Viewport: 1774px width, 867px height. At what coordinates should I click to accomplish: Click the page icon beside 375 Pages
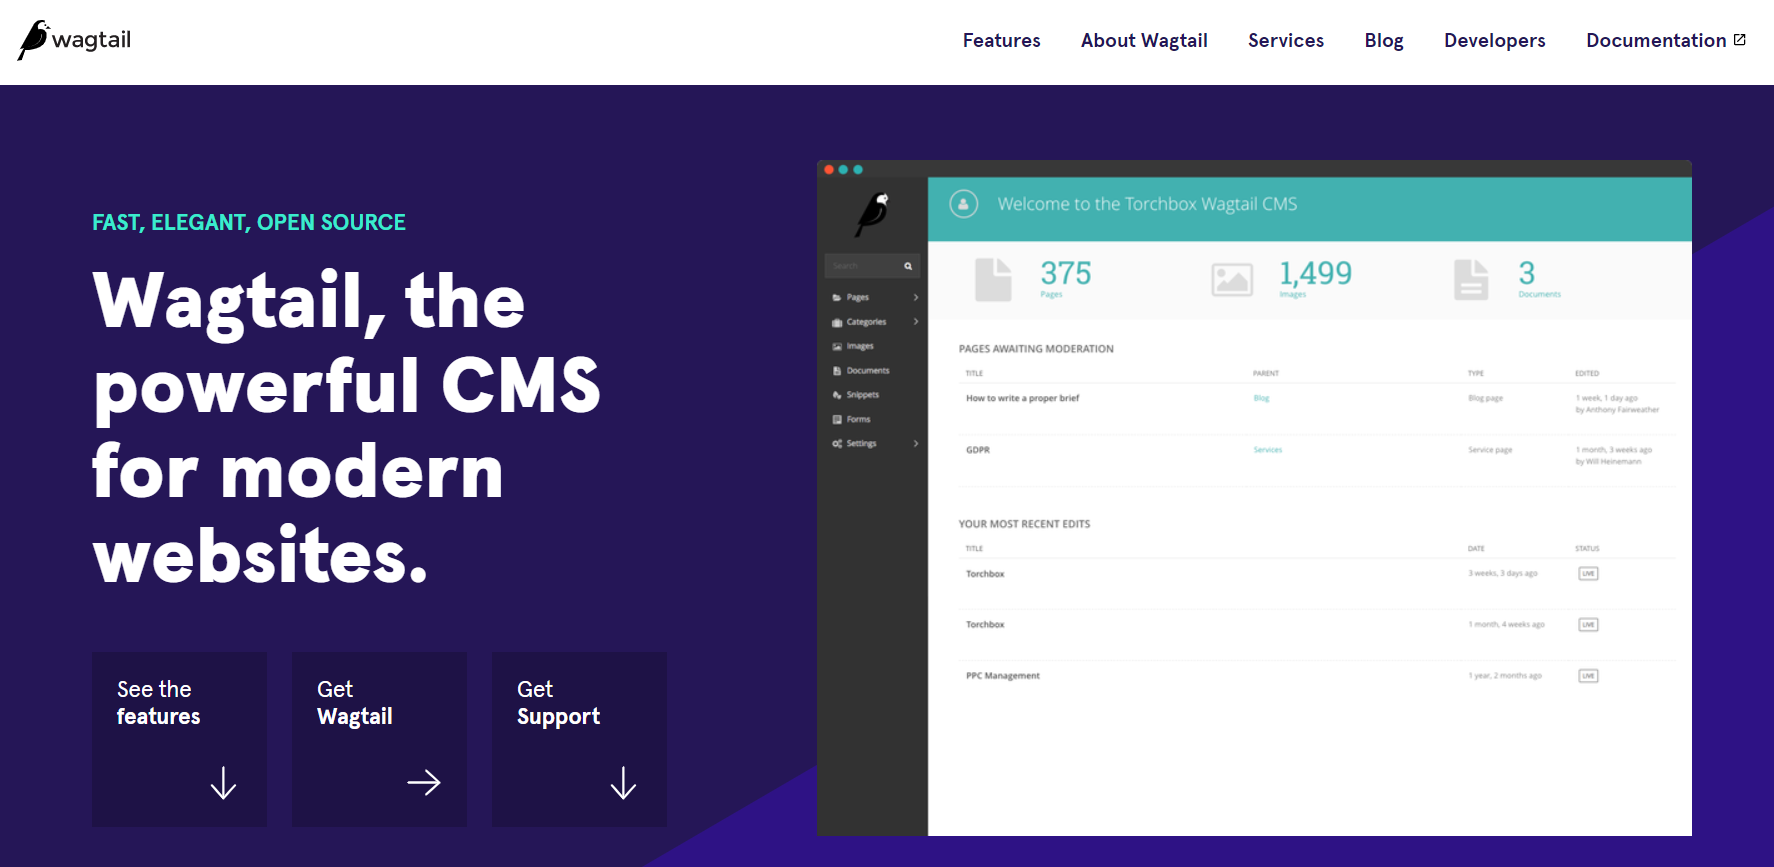point(993,279)
